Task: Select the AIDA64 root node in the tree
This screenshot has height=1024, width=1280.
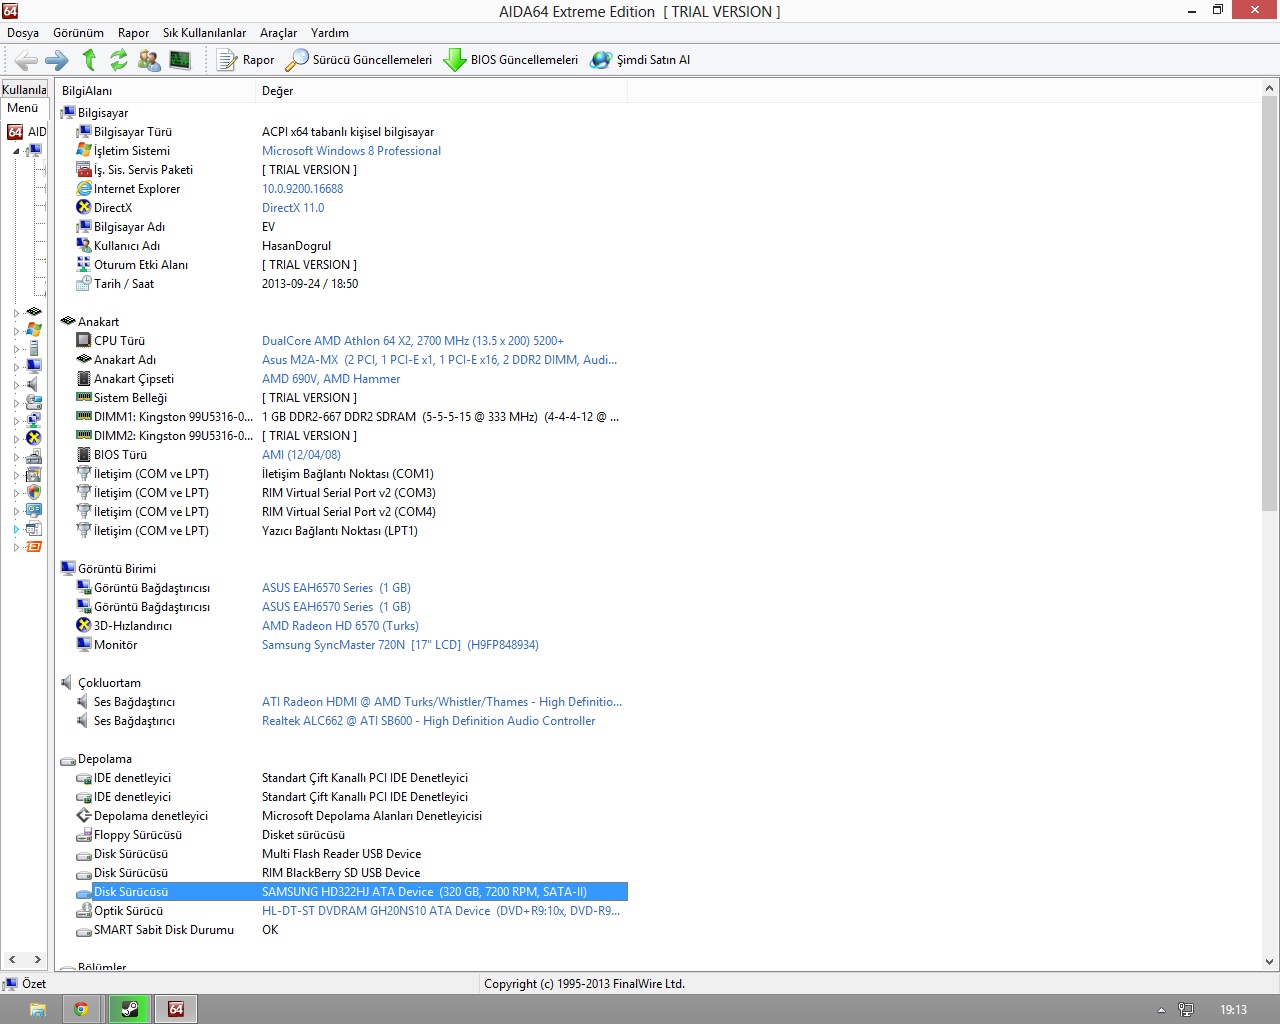Action: (27, 132)
